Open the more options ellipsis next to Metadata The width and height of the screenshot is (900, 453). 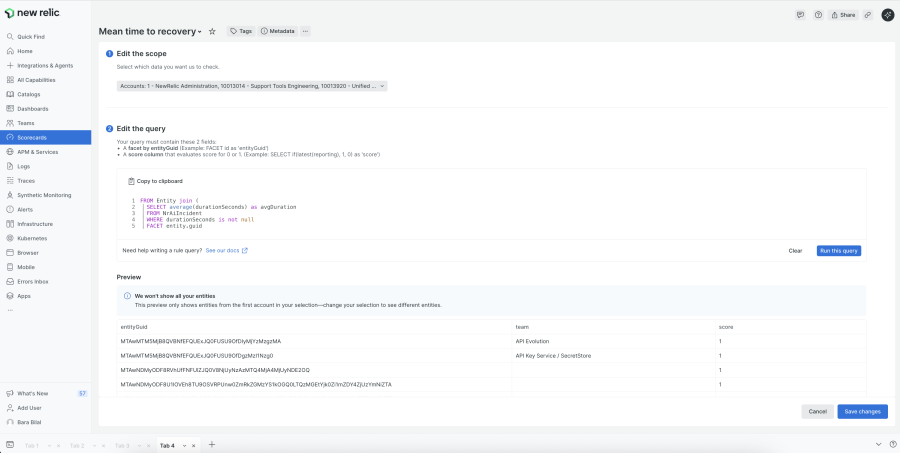[305, 32]
